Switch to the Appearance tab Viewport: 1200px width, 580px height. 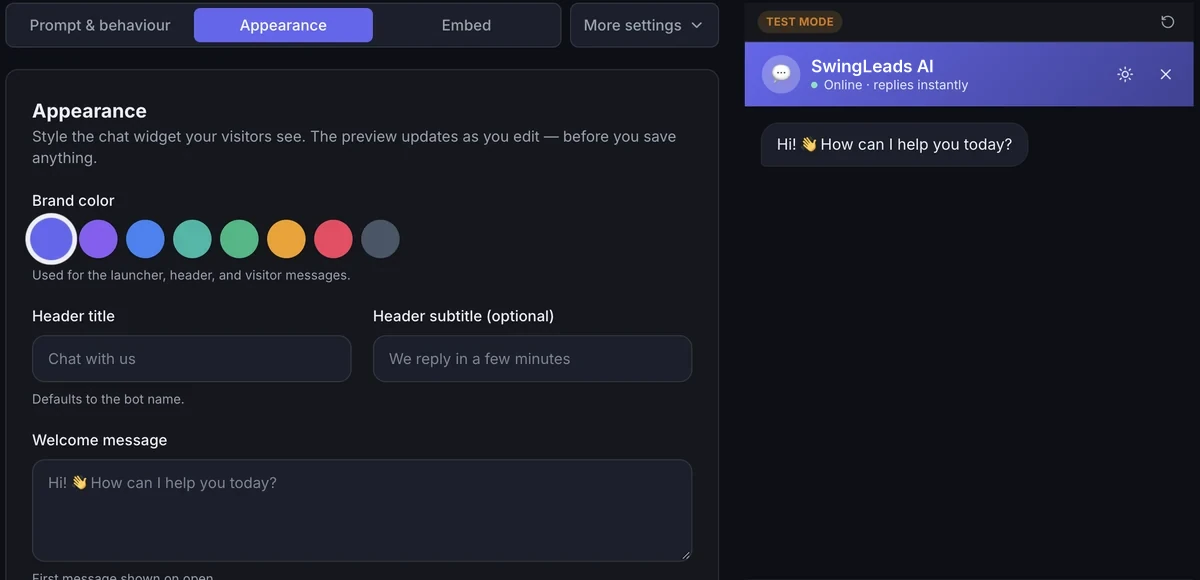click(x=283, y=25)
